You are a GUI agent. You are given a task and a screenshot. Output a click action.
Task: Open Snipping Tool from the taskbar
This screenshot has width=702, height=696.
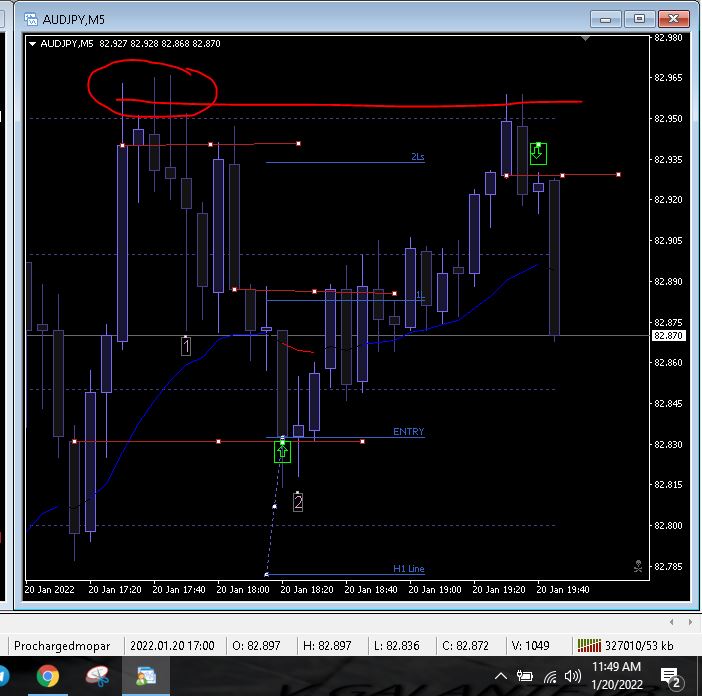[97, 675]
